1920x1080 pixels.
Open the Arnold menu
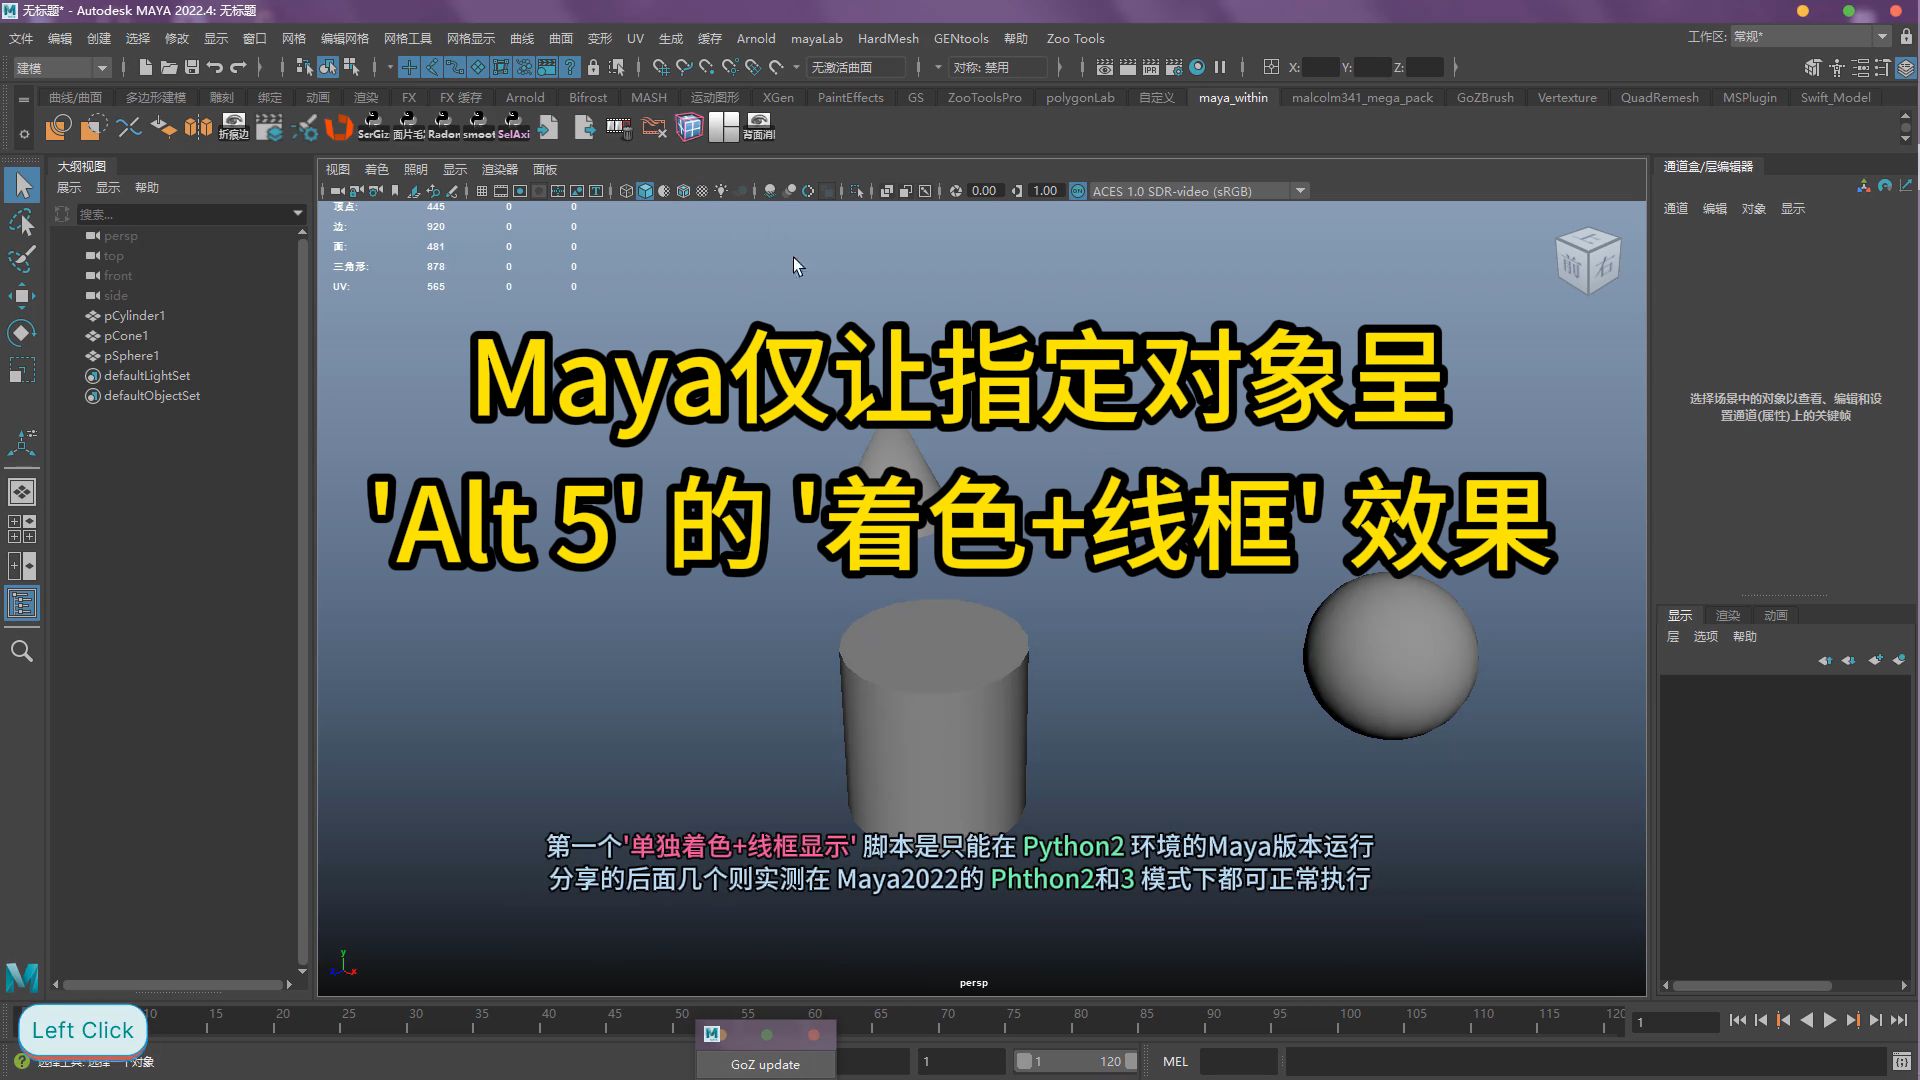coord(756,38)
